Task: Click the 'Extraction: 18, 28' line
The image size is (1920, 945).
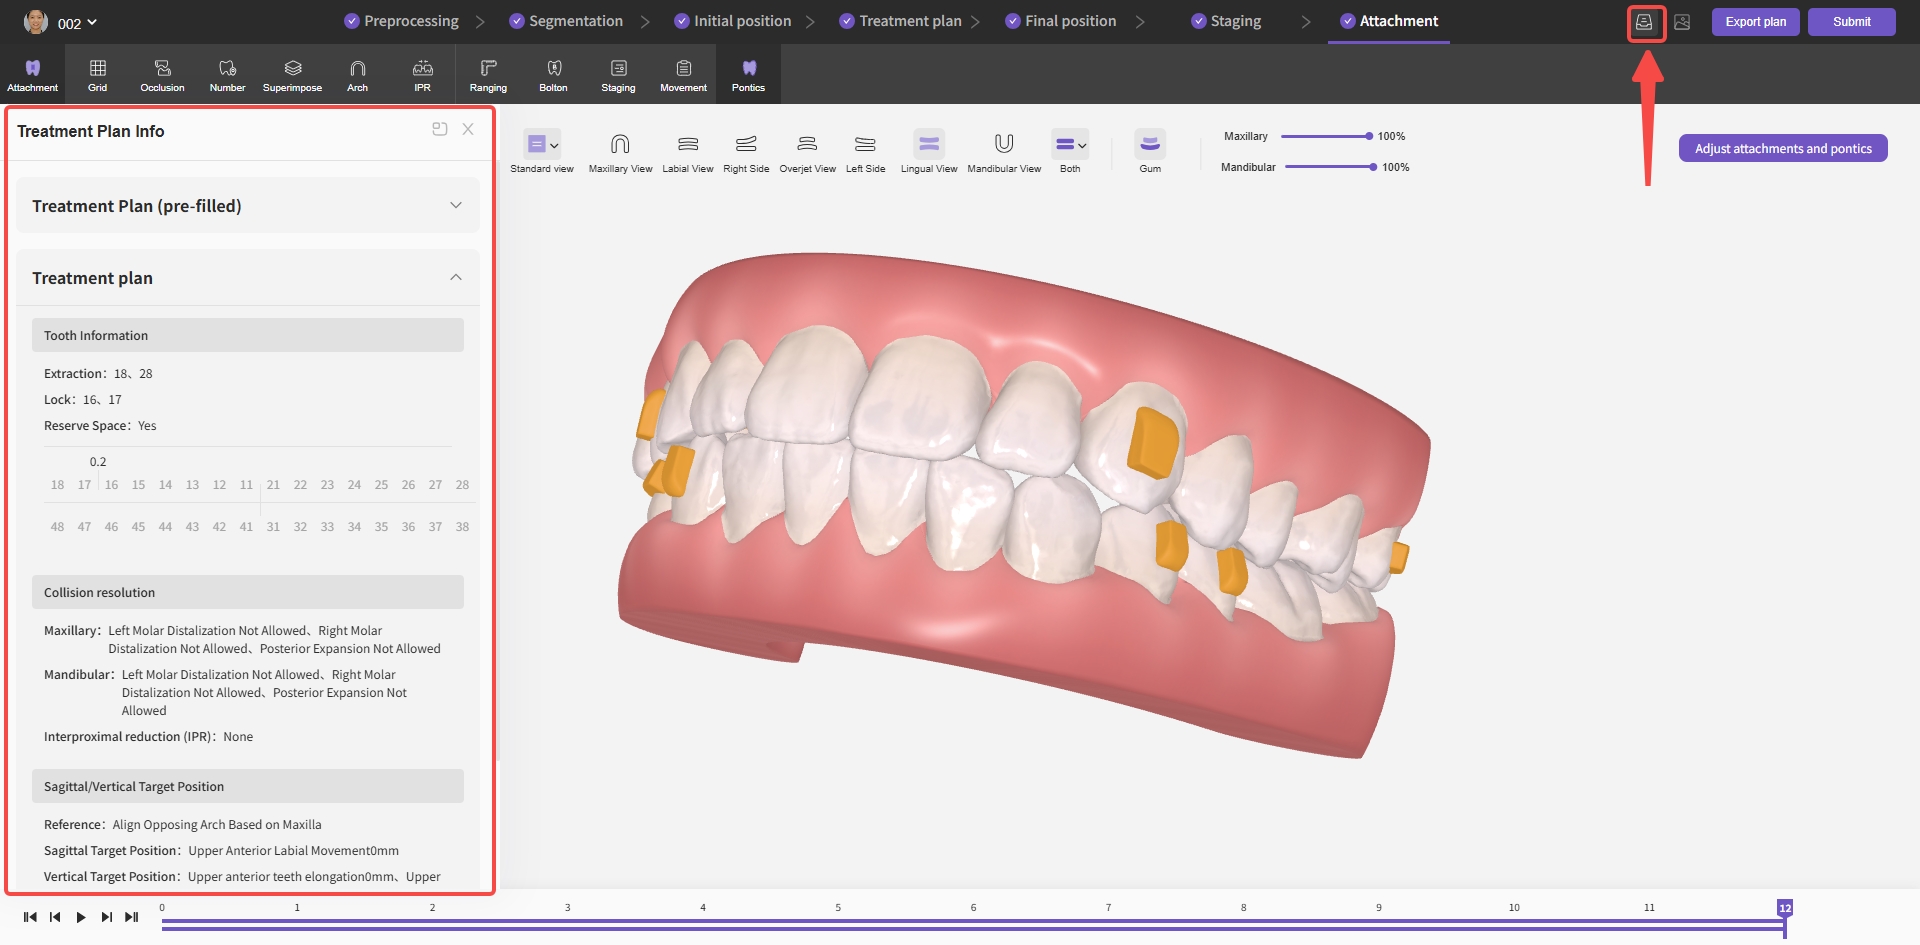Action: [x=98, y=374]
